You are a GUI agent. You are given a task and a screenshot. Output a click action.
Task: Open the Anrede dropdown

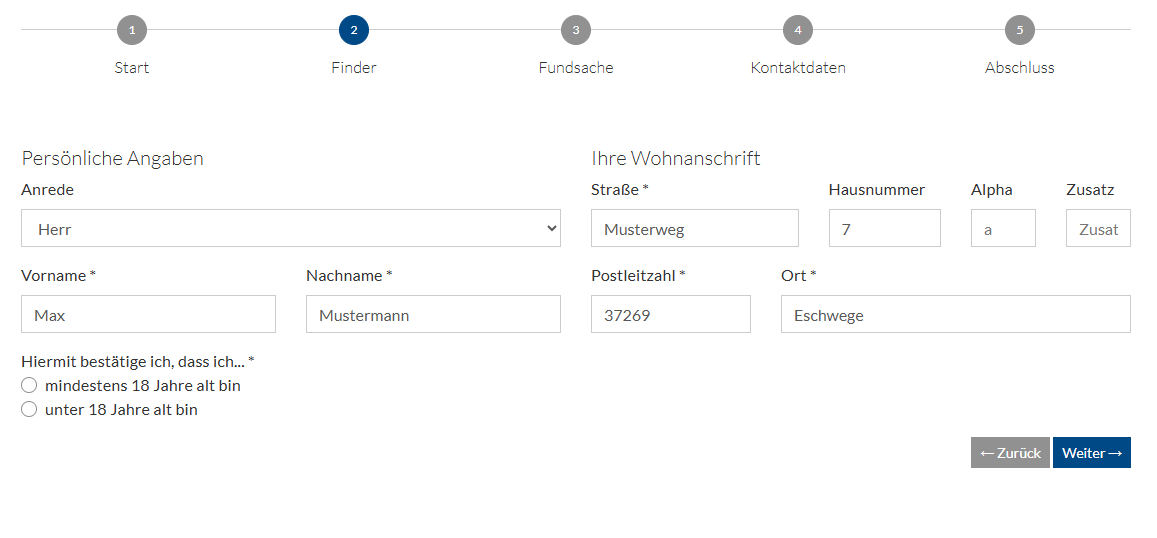[x=290, y=228]
